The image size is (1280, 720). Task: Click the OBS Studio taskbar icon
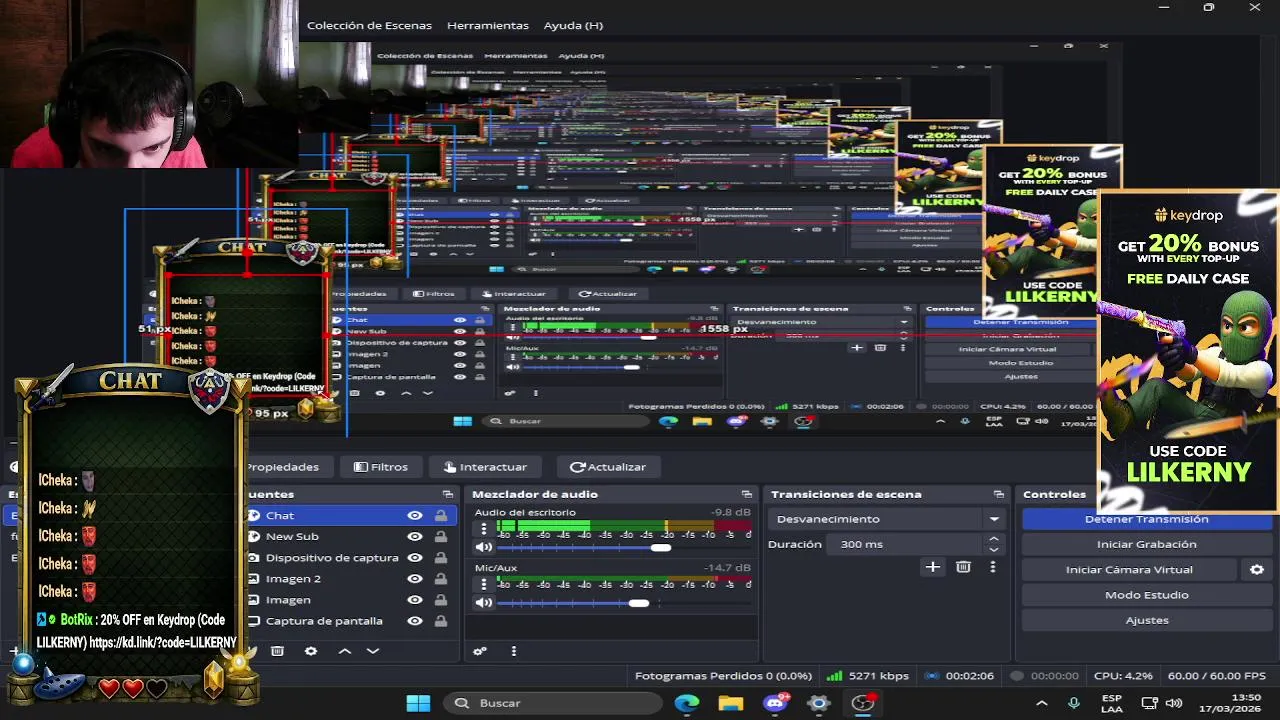coord(863,703)
